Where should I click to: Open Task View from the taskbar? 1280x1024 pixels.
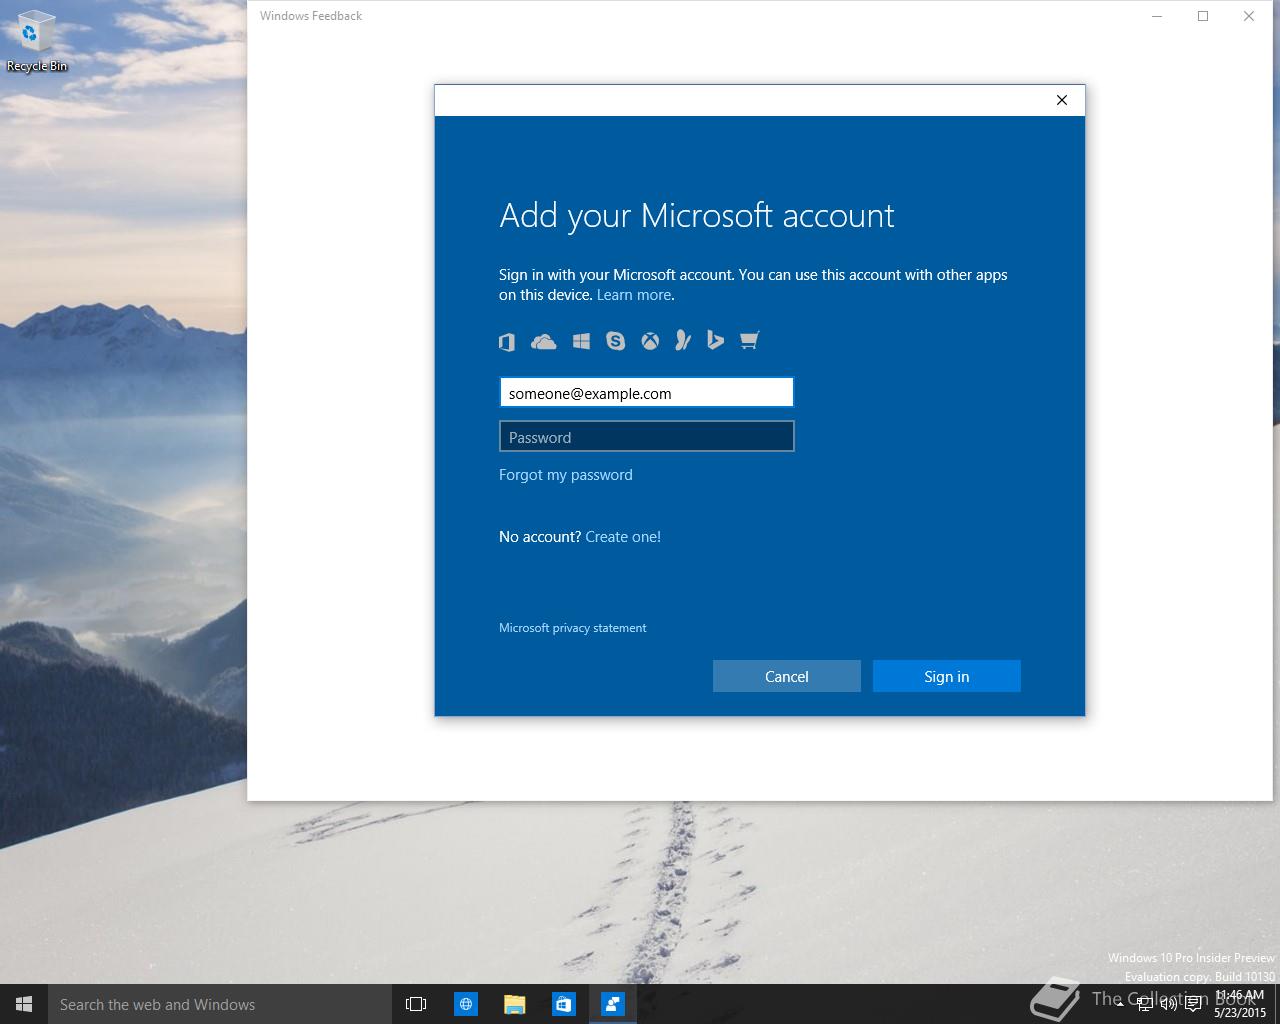click(416, 1004)
